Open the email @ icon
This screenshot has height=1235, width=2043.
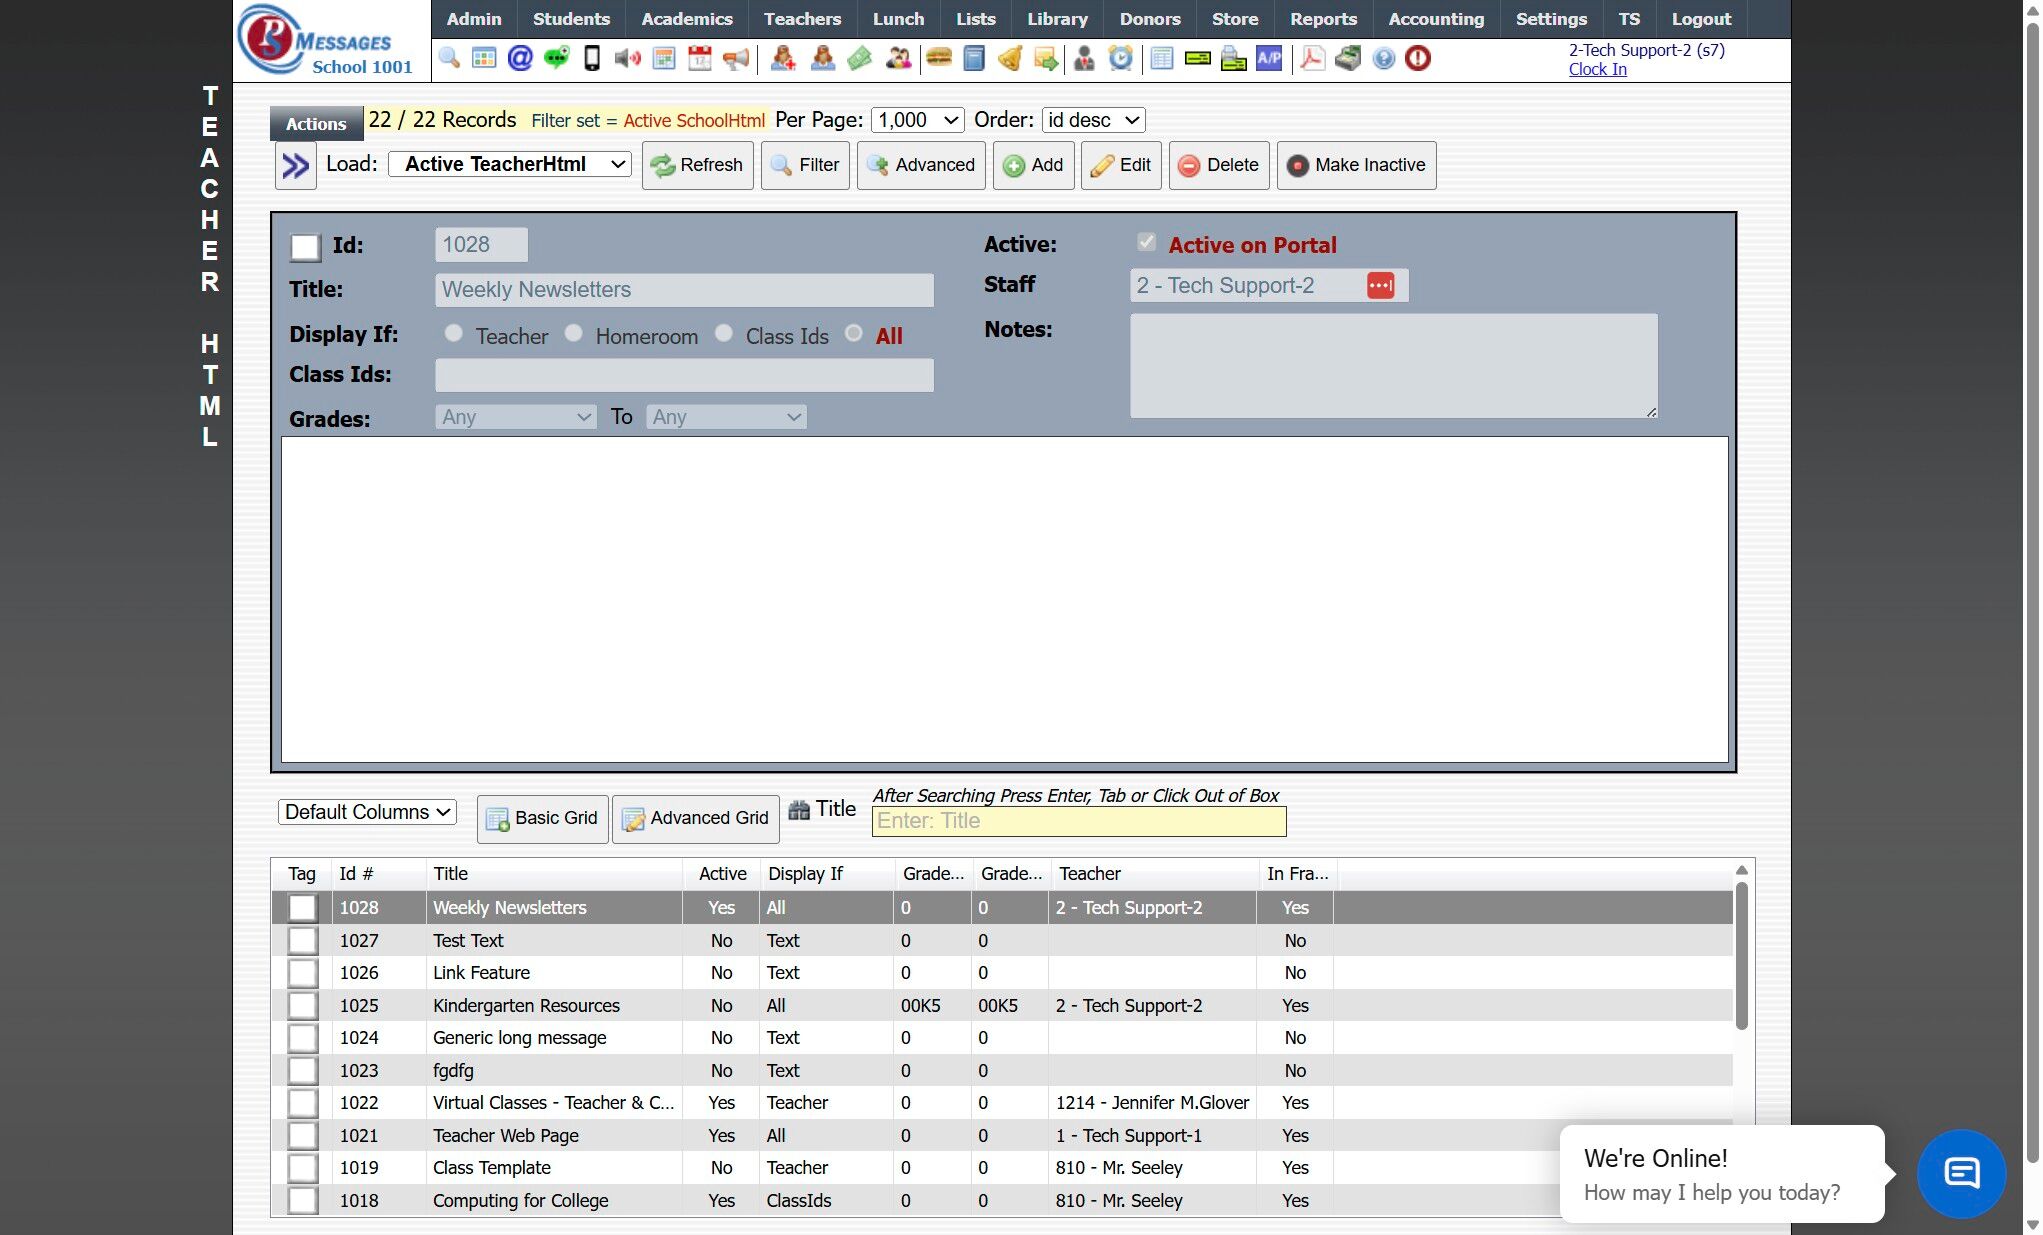click(520, 58)
